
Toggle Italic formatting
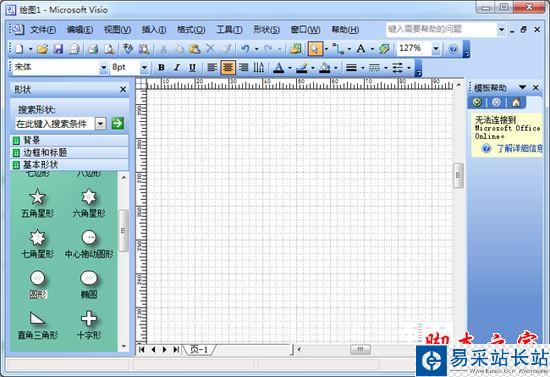[x=177, y=67]
